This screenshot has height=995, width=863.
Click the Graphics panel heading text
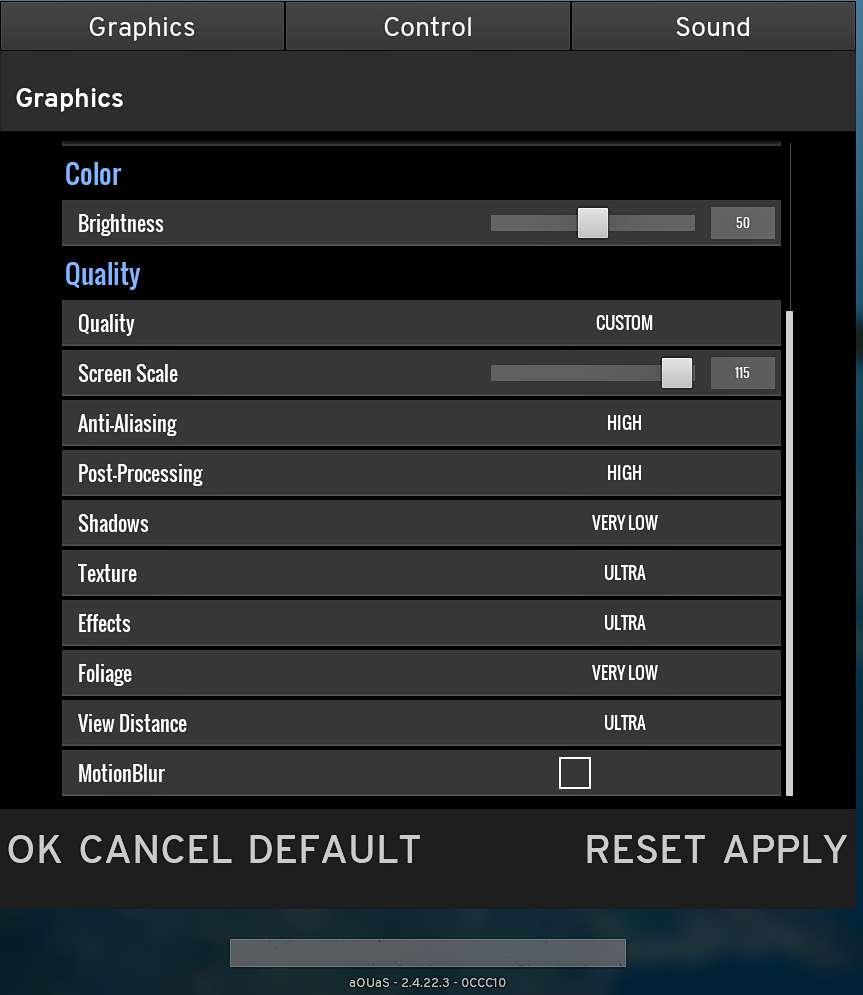(70, 98)
